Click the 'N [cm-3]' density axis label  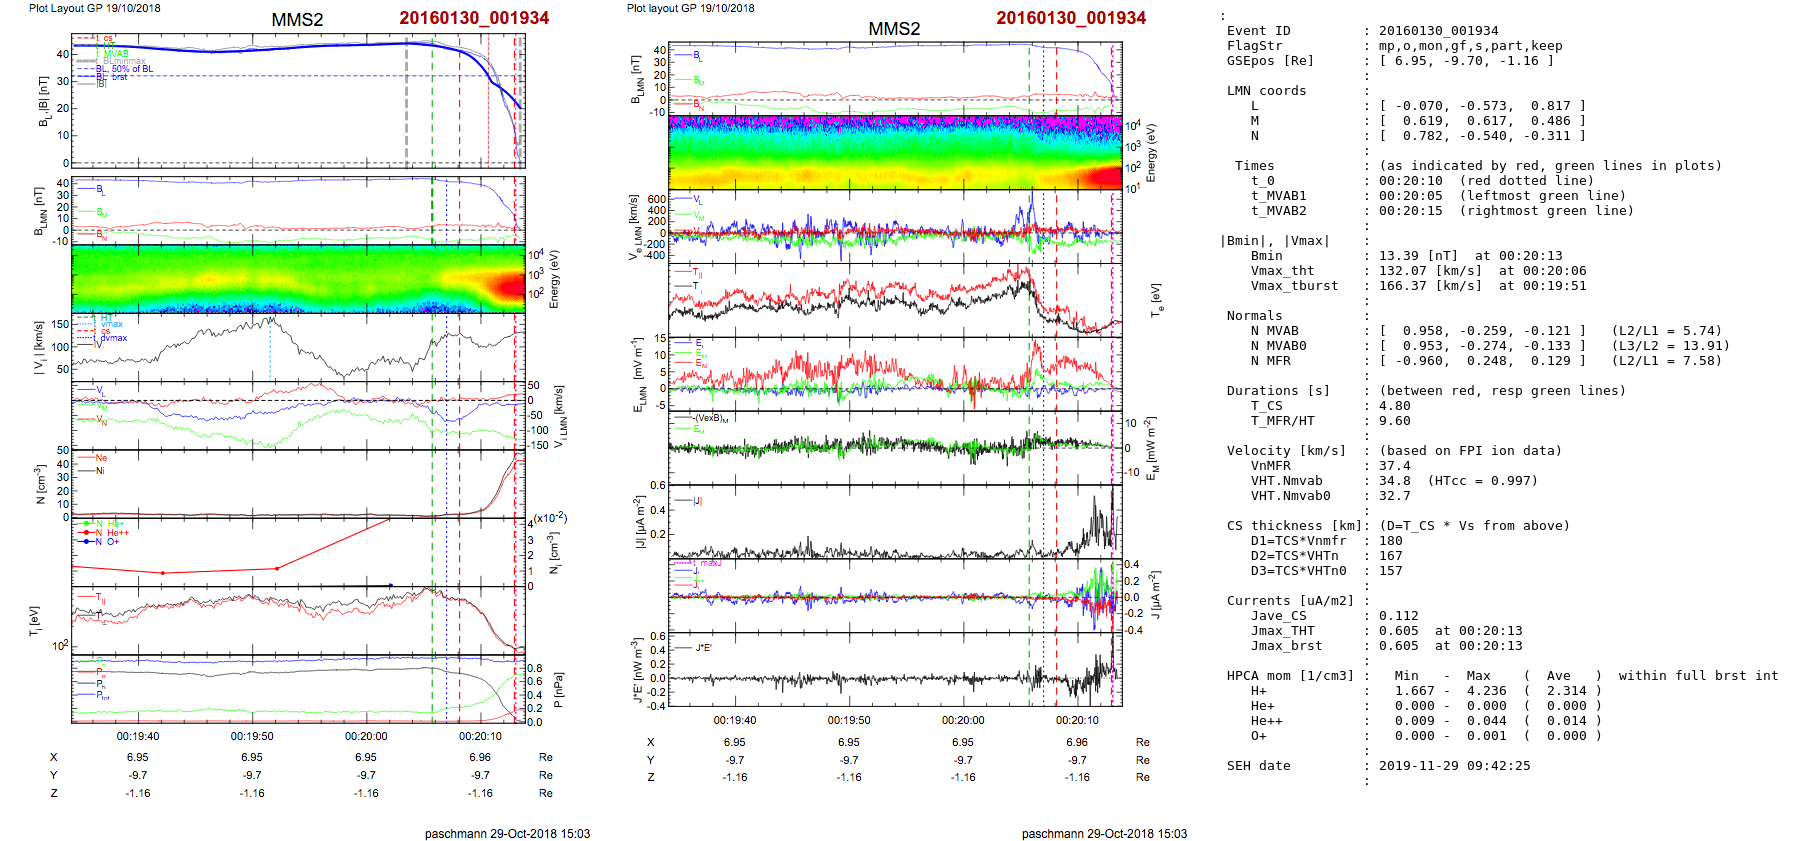39,484
